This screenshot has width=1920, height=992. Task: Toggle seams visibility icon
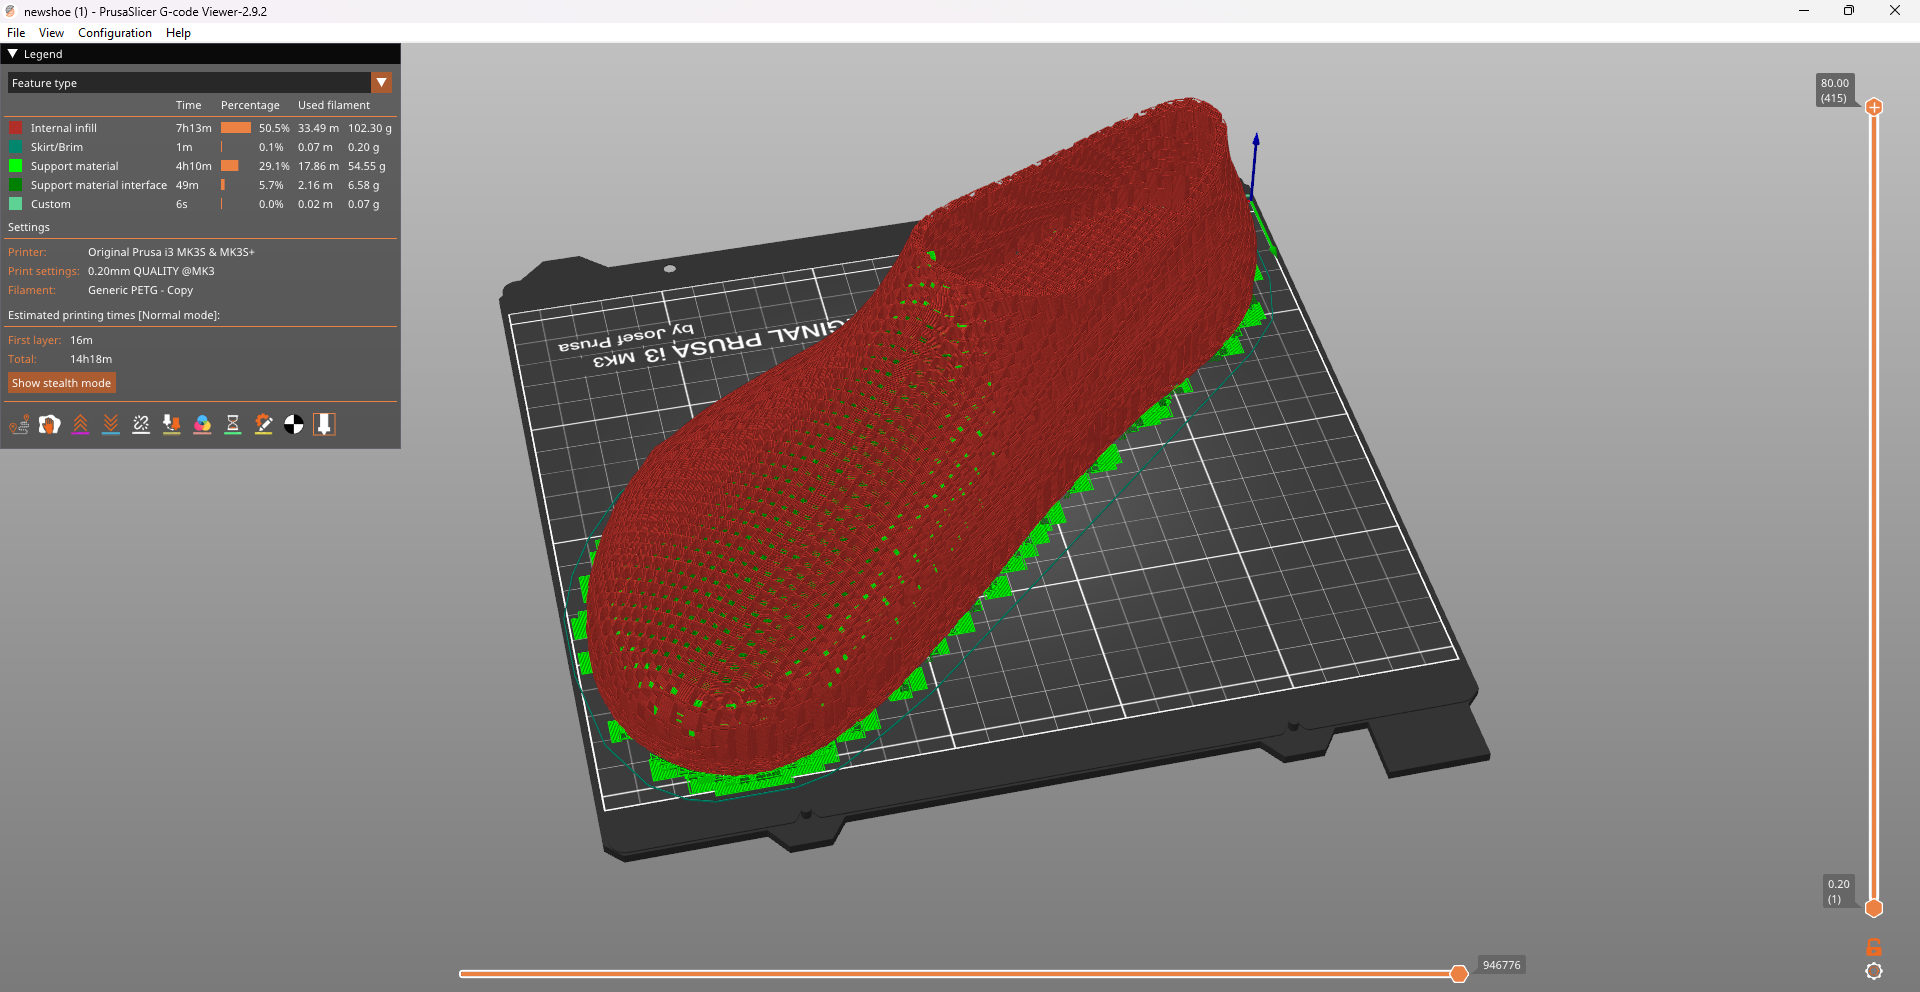click(141, 425)
